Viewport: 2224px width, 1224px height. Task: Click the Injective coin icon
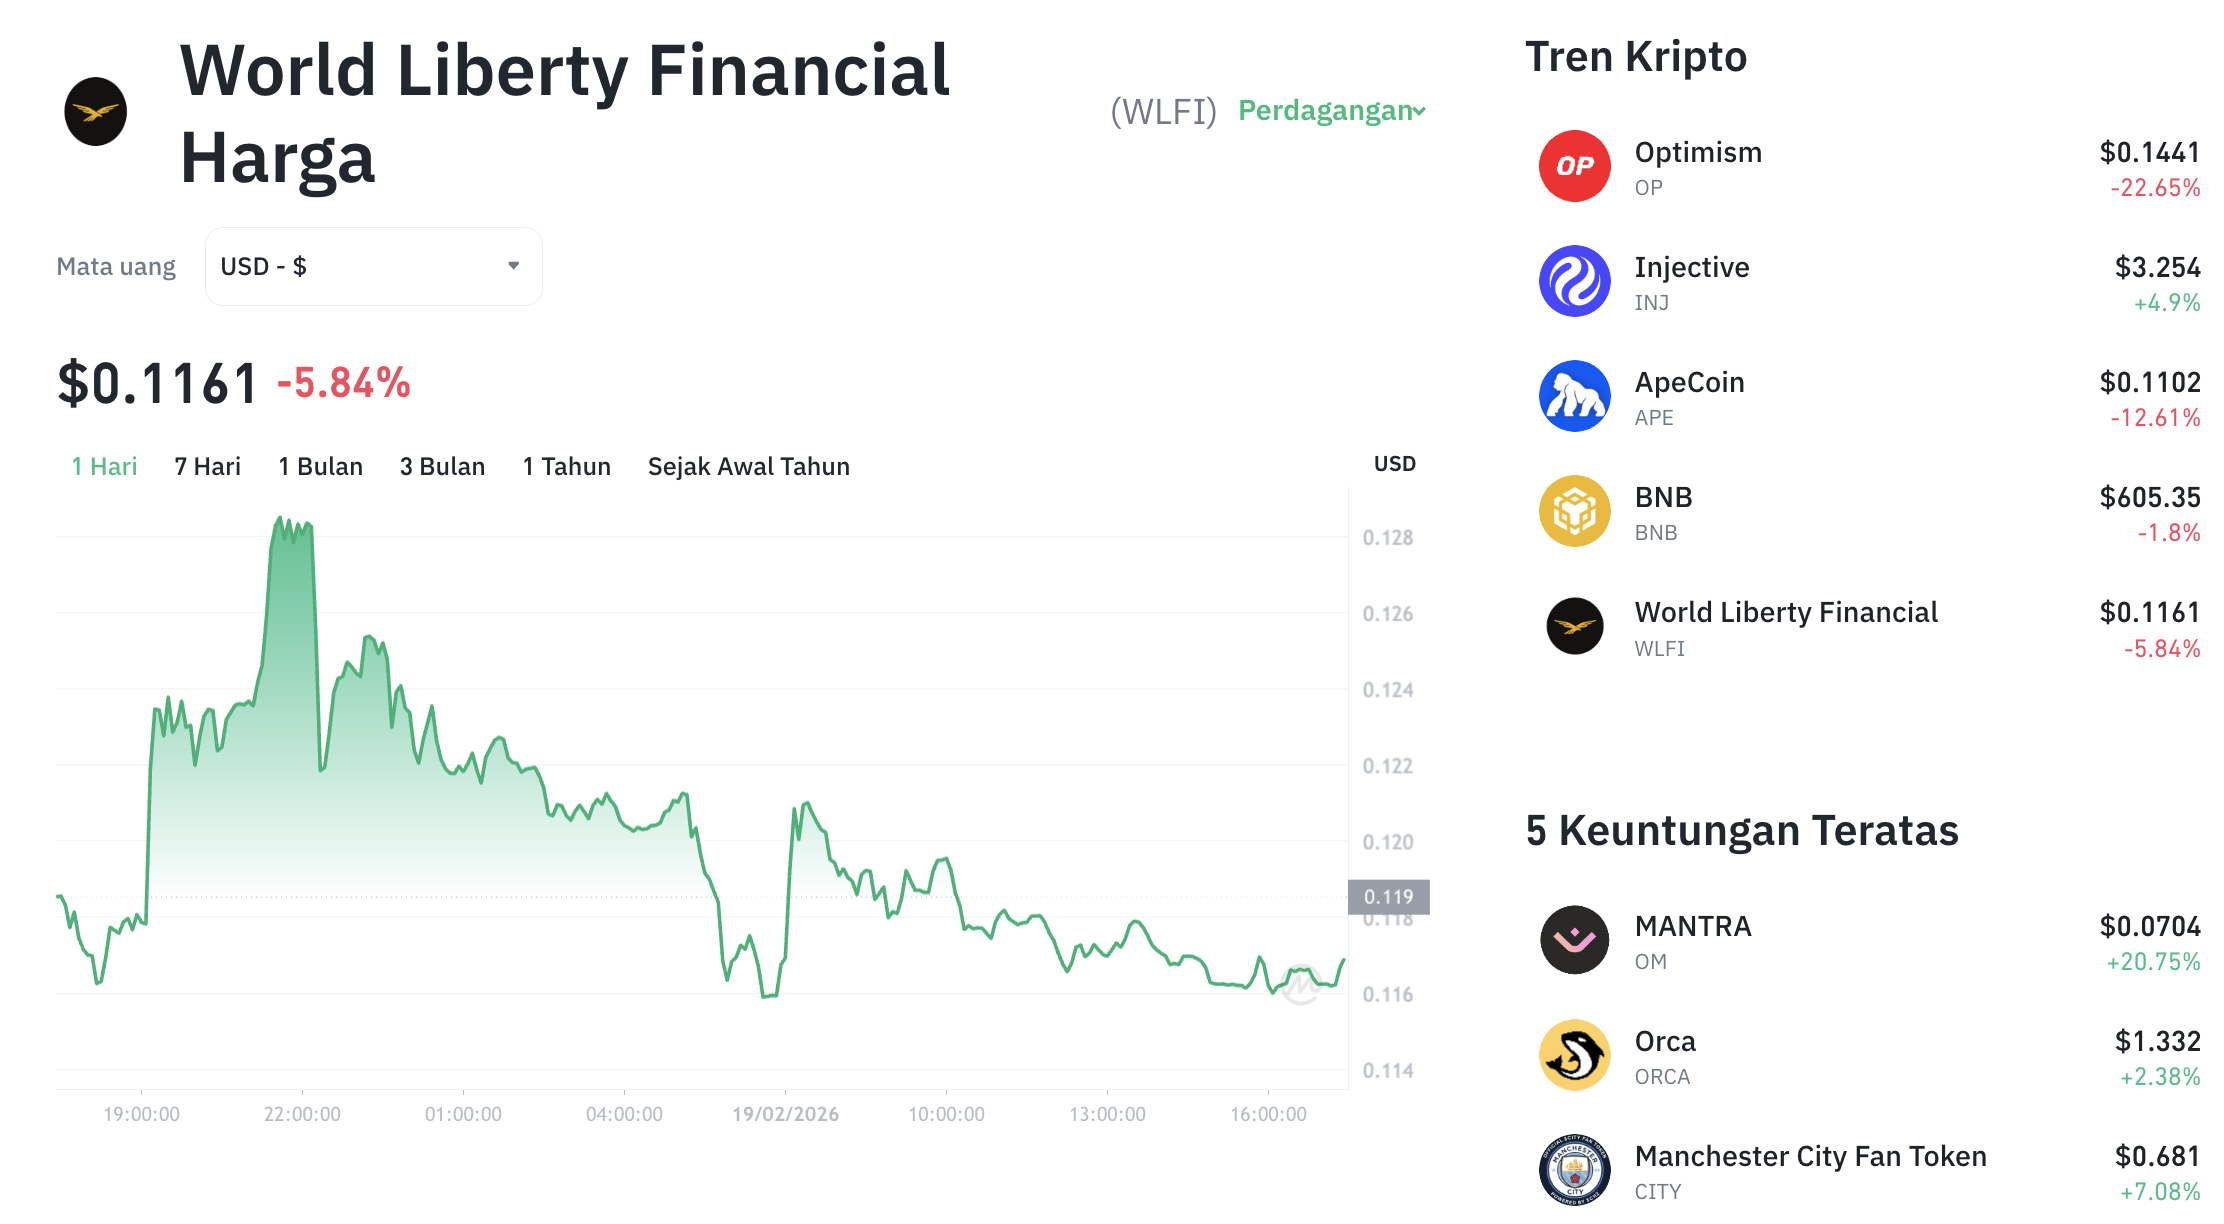click(1574, 281)
